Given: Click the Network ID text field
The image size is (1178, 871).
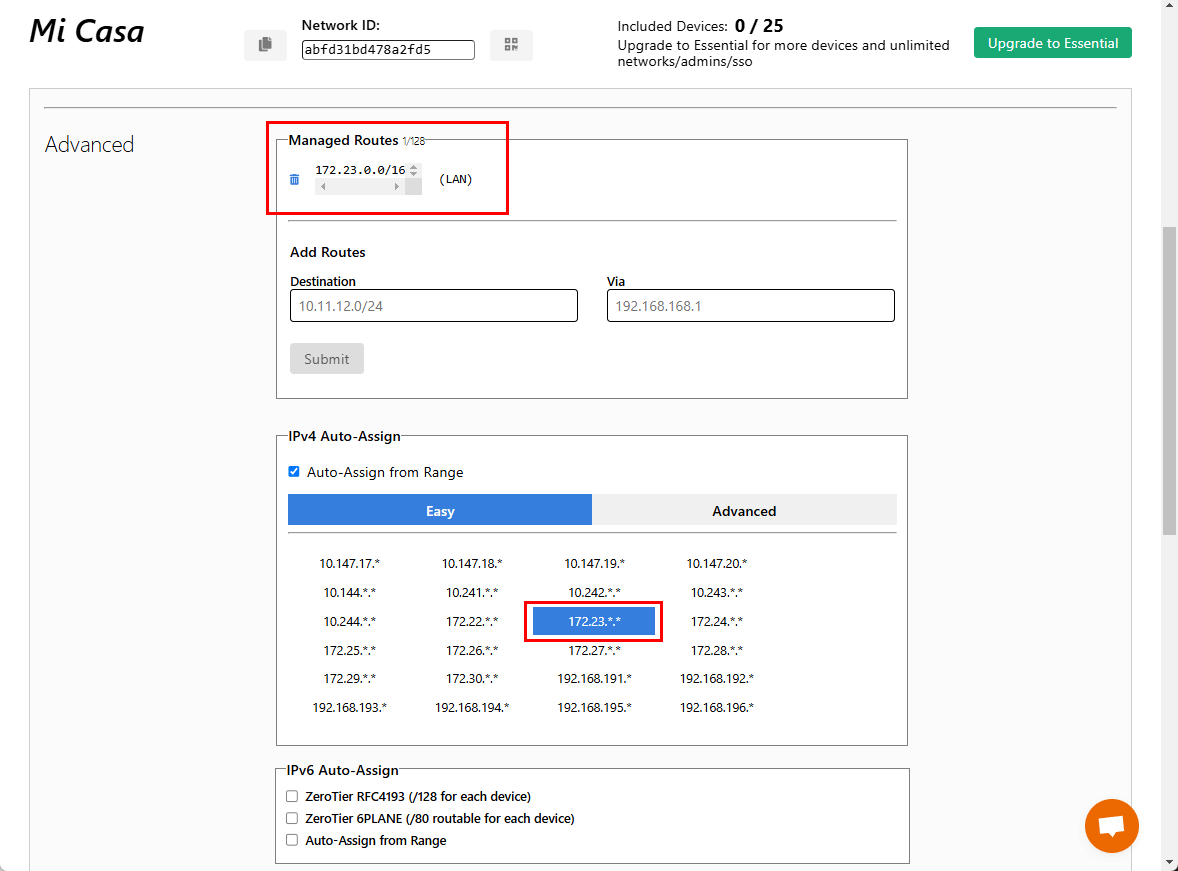Looking at the screenshot, I should 388,50.
